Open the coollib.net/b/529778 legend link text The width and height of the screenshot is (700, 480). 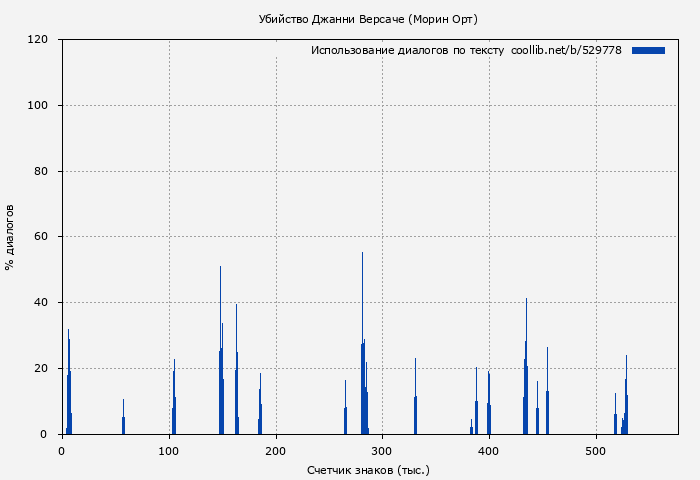(x=566, y=50)
